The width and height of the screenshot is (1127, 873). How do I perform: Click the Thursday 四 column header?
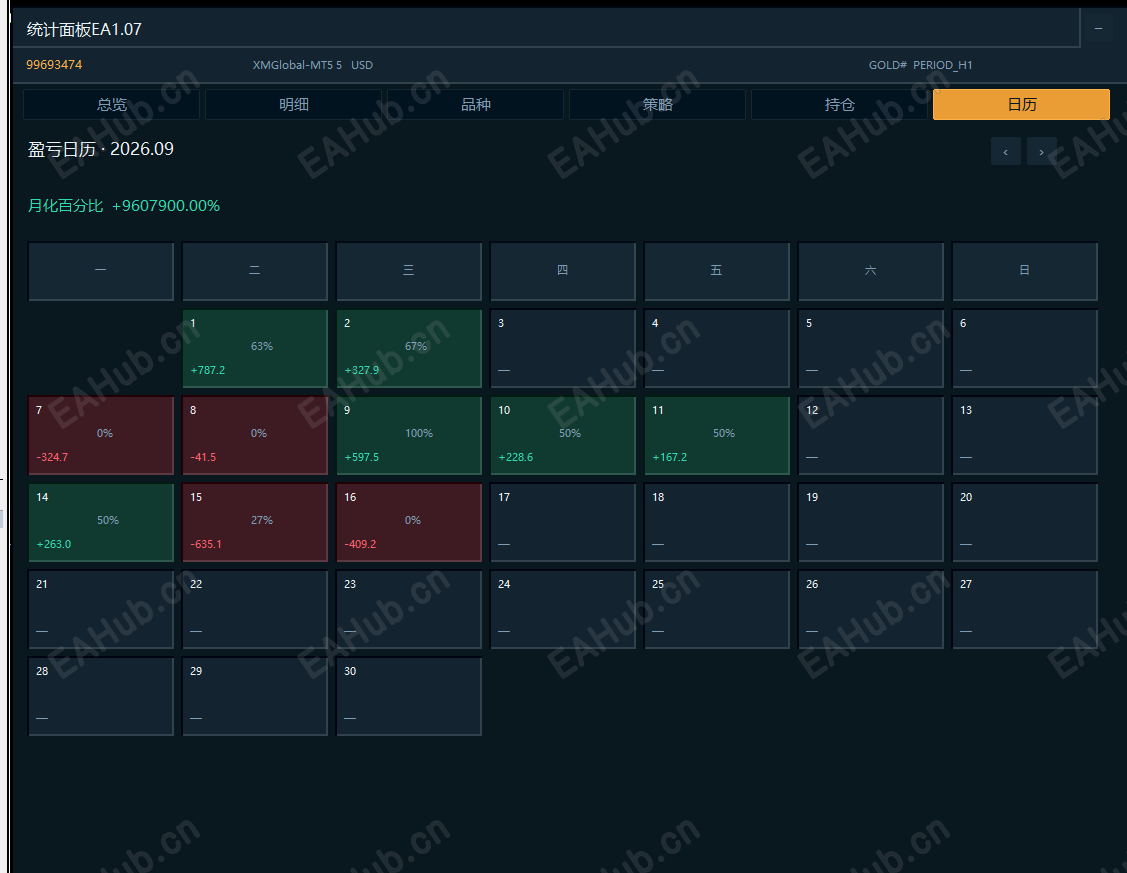click(563, 271)
